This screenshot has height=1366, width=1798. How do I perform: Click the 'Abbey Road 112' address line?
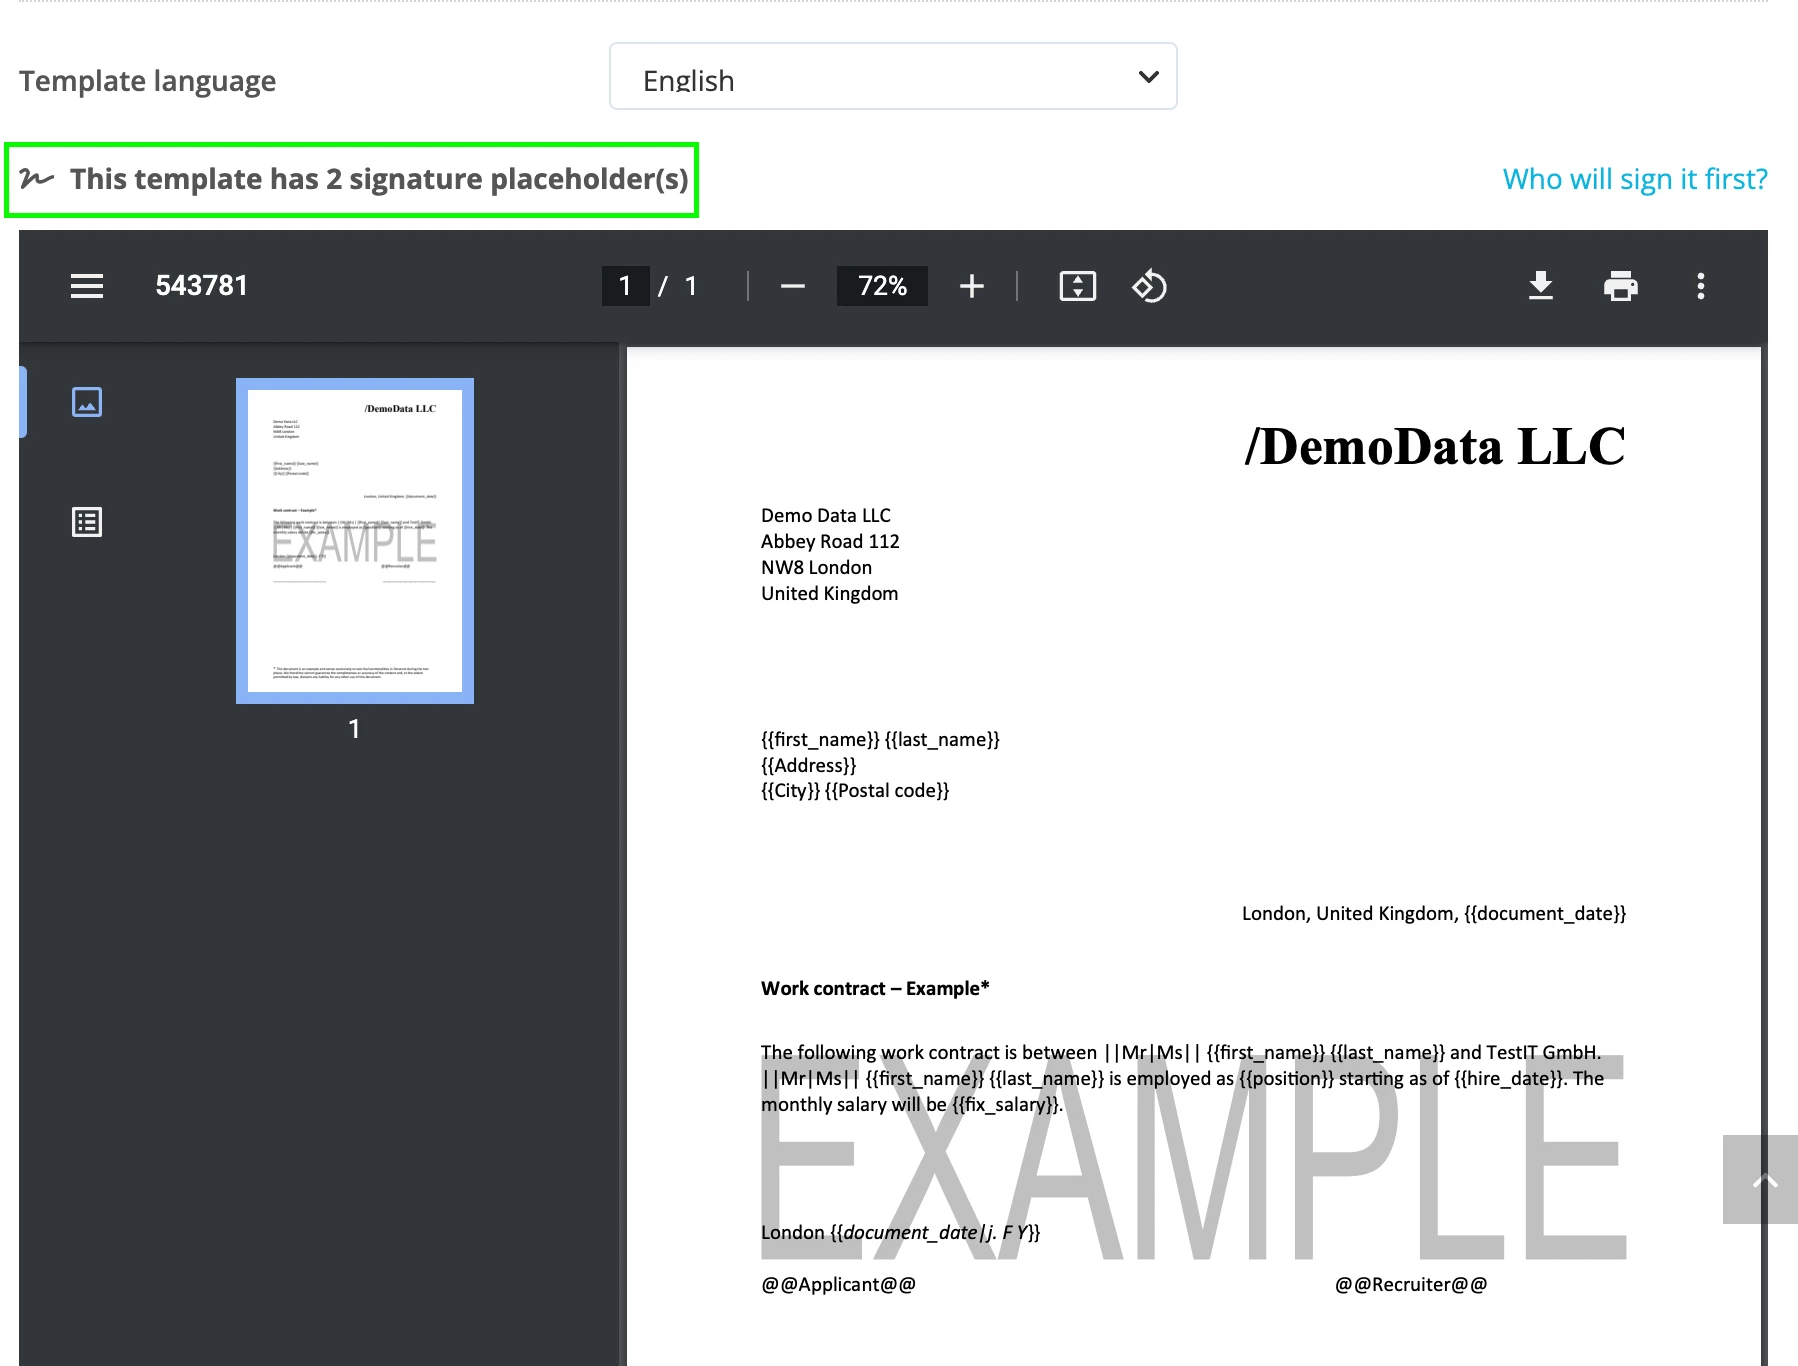[830, 541]
